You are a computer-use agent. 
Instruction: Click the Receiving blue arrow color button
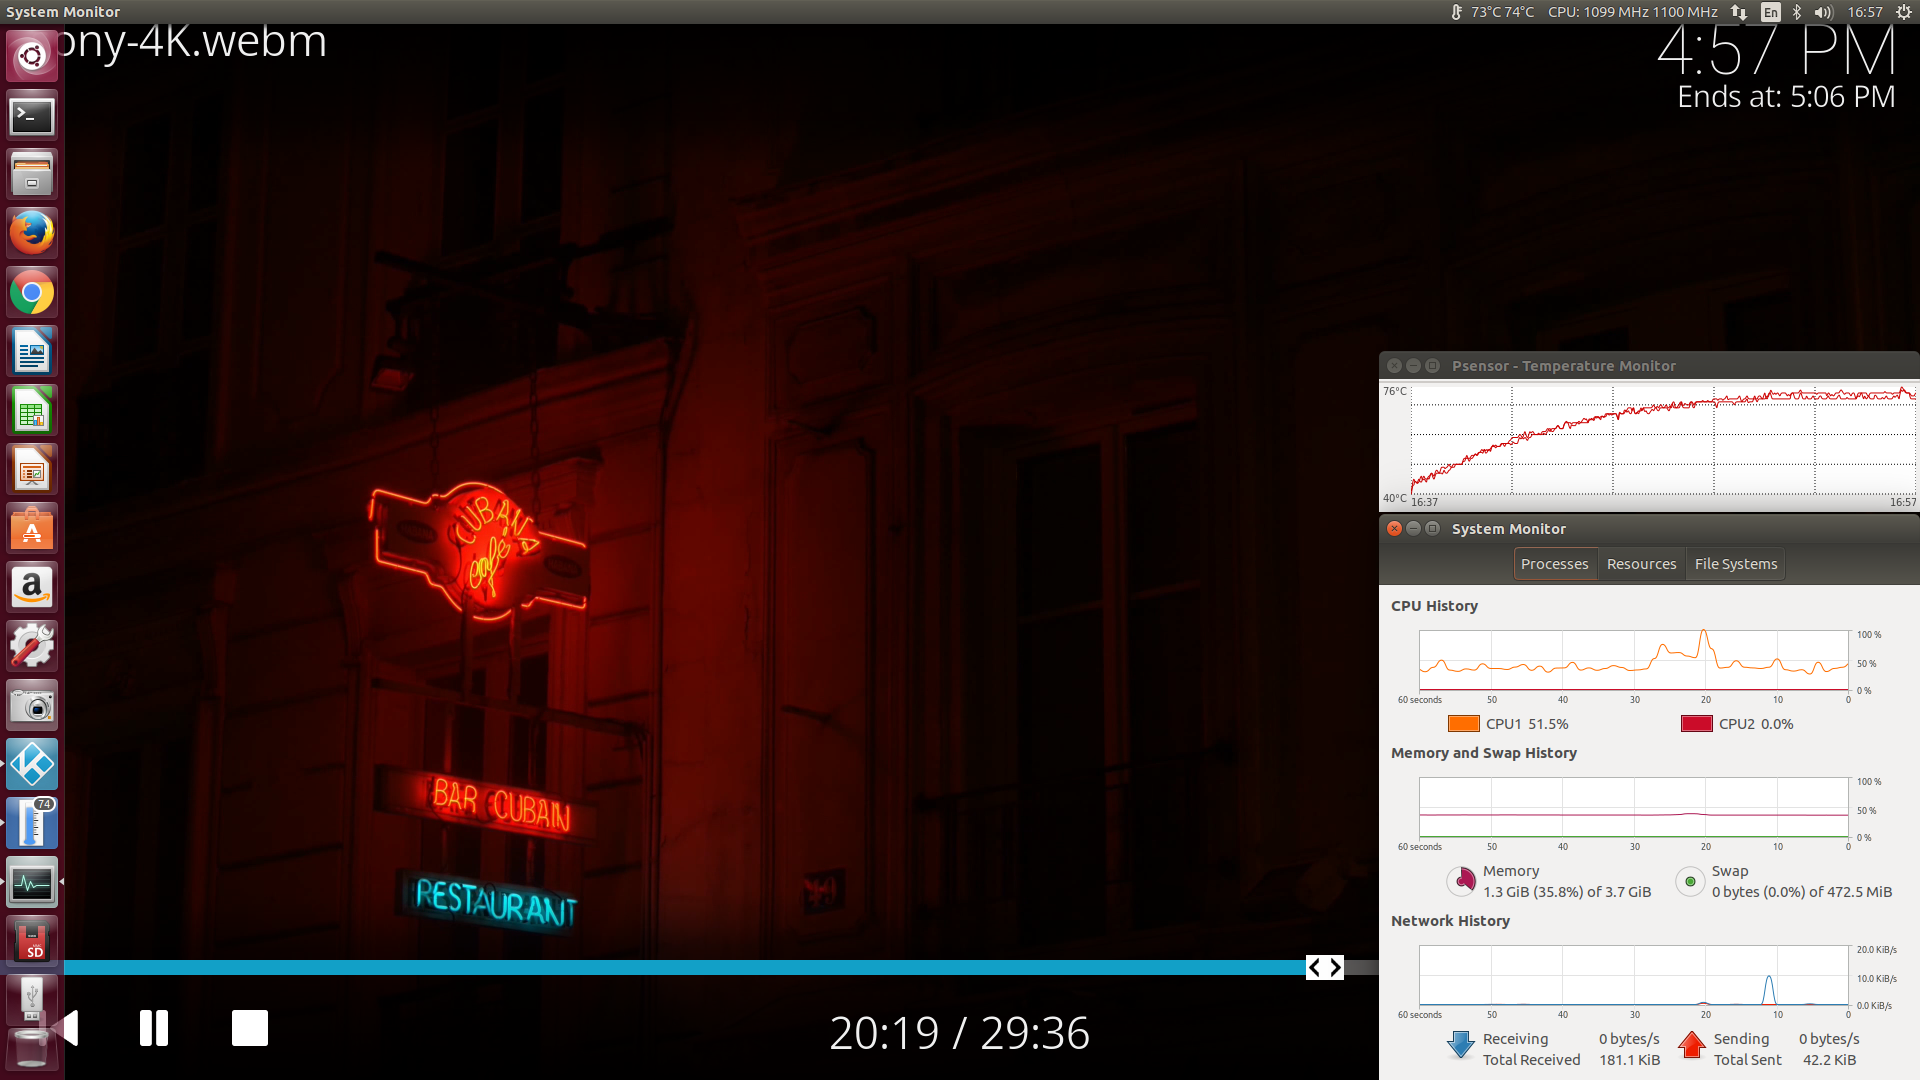point(1460,1045)
